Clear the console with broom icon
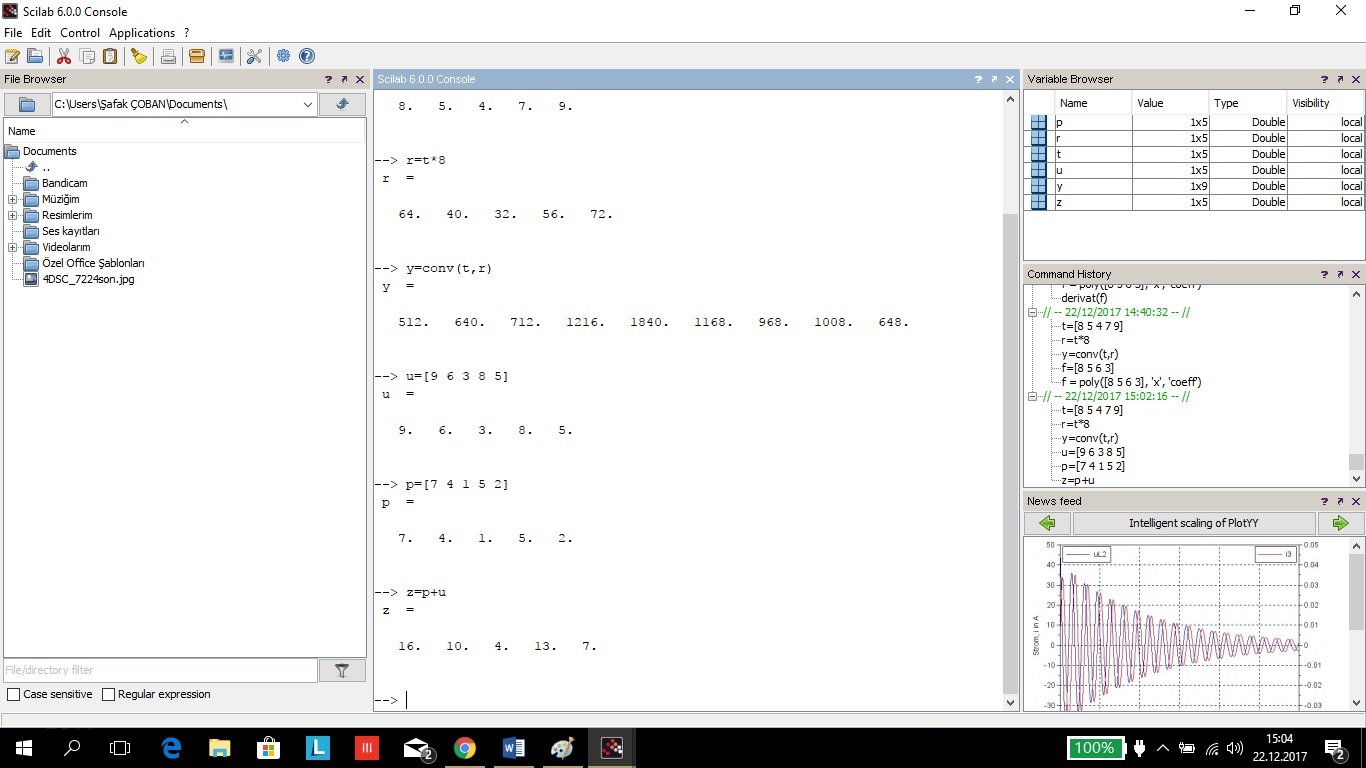The width and height of the screenshot is (1366, 768). 139,56
